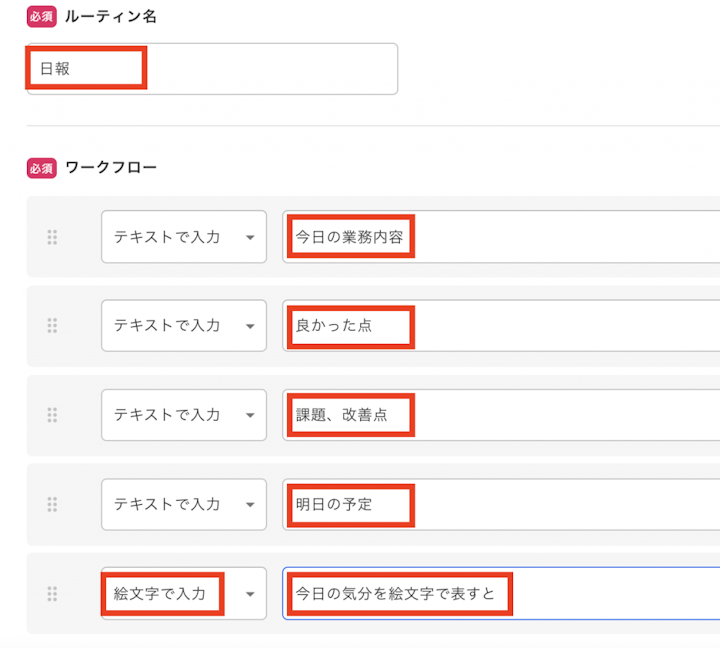Click the 今日の気分を絵文字で表すと question field
Screen dimensions: 720x648
[500, 594]
